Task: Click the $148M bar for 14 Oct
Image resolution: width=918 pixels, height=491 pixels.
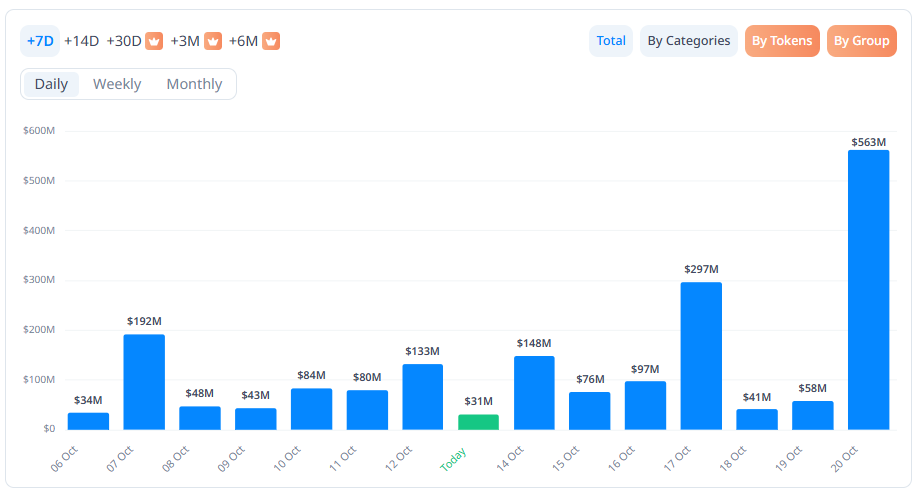Action: pyautogui.click(x=534, y=393)
